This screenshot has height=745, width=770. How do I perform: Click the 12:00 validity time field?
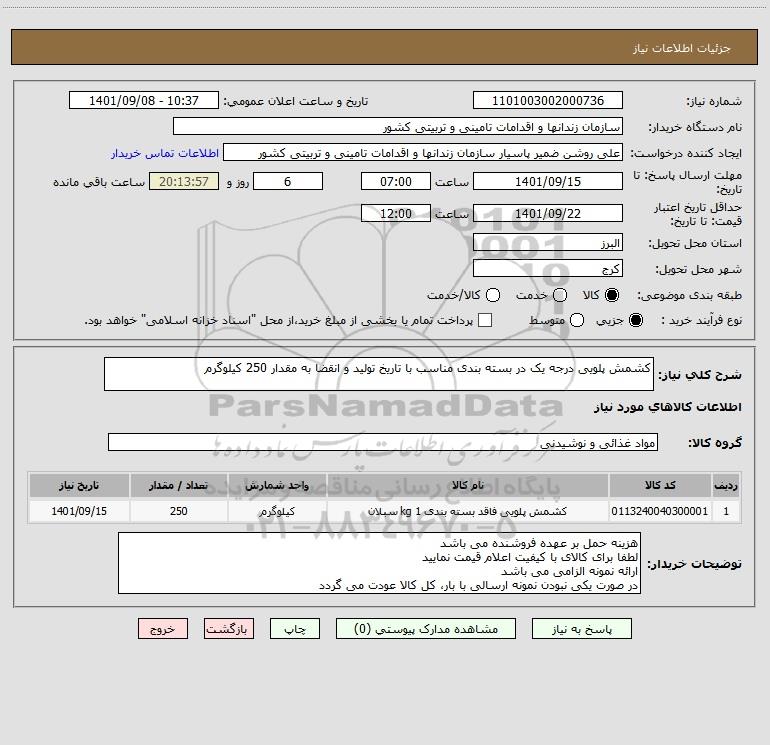click(x=396, y=213)
